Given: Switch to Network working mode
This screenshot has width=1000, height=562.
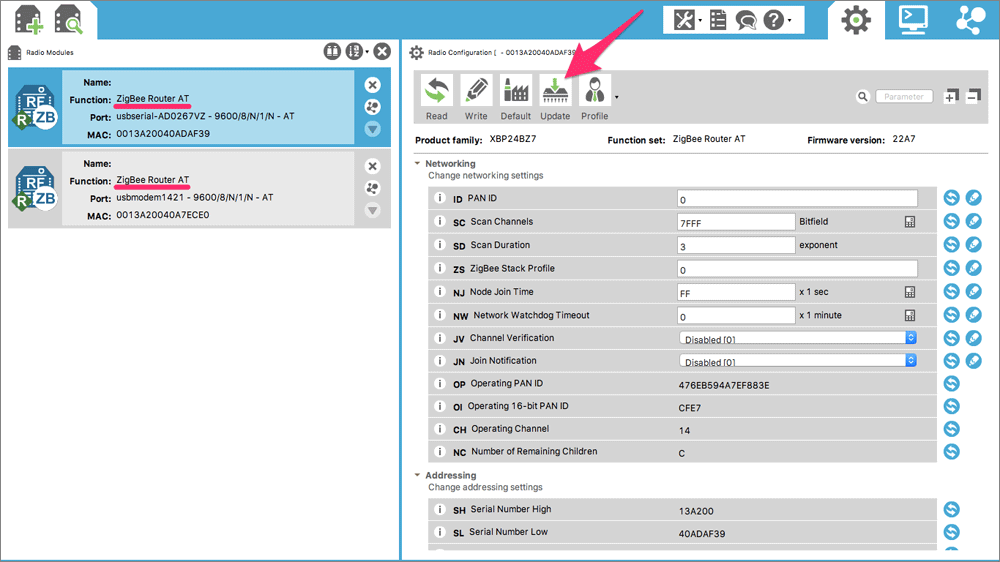Looking at the screenshot, I should coord(970,20).
